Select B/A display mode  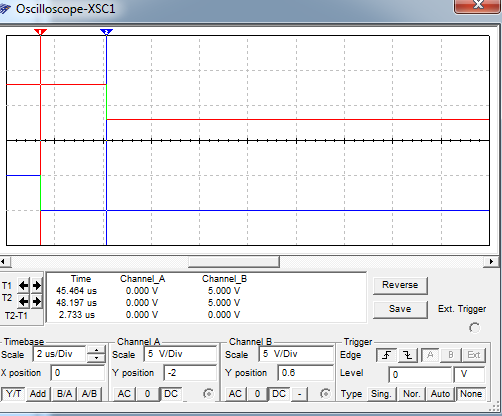(x=64, y=394)
